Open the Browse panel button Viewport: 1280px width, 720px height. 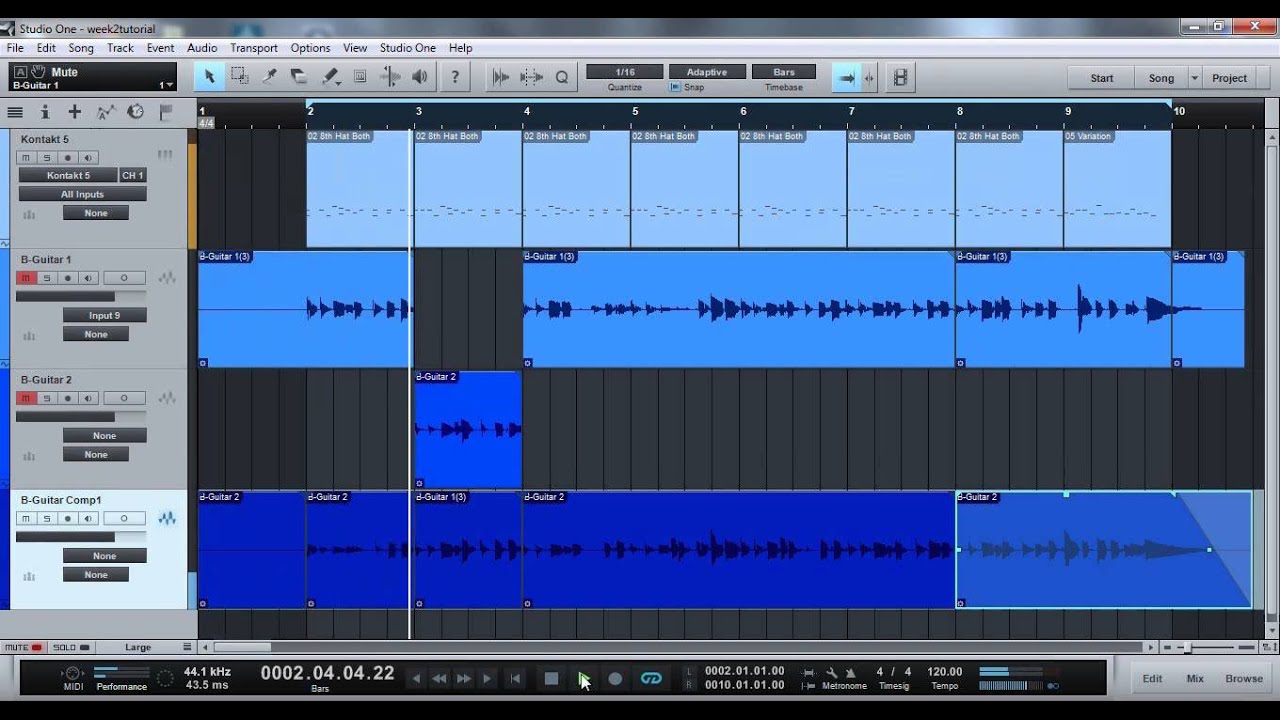1244,678
